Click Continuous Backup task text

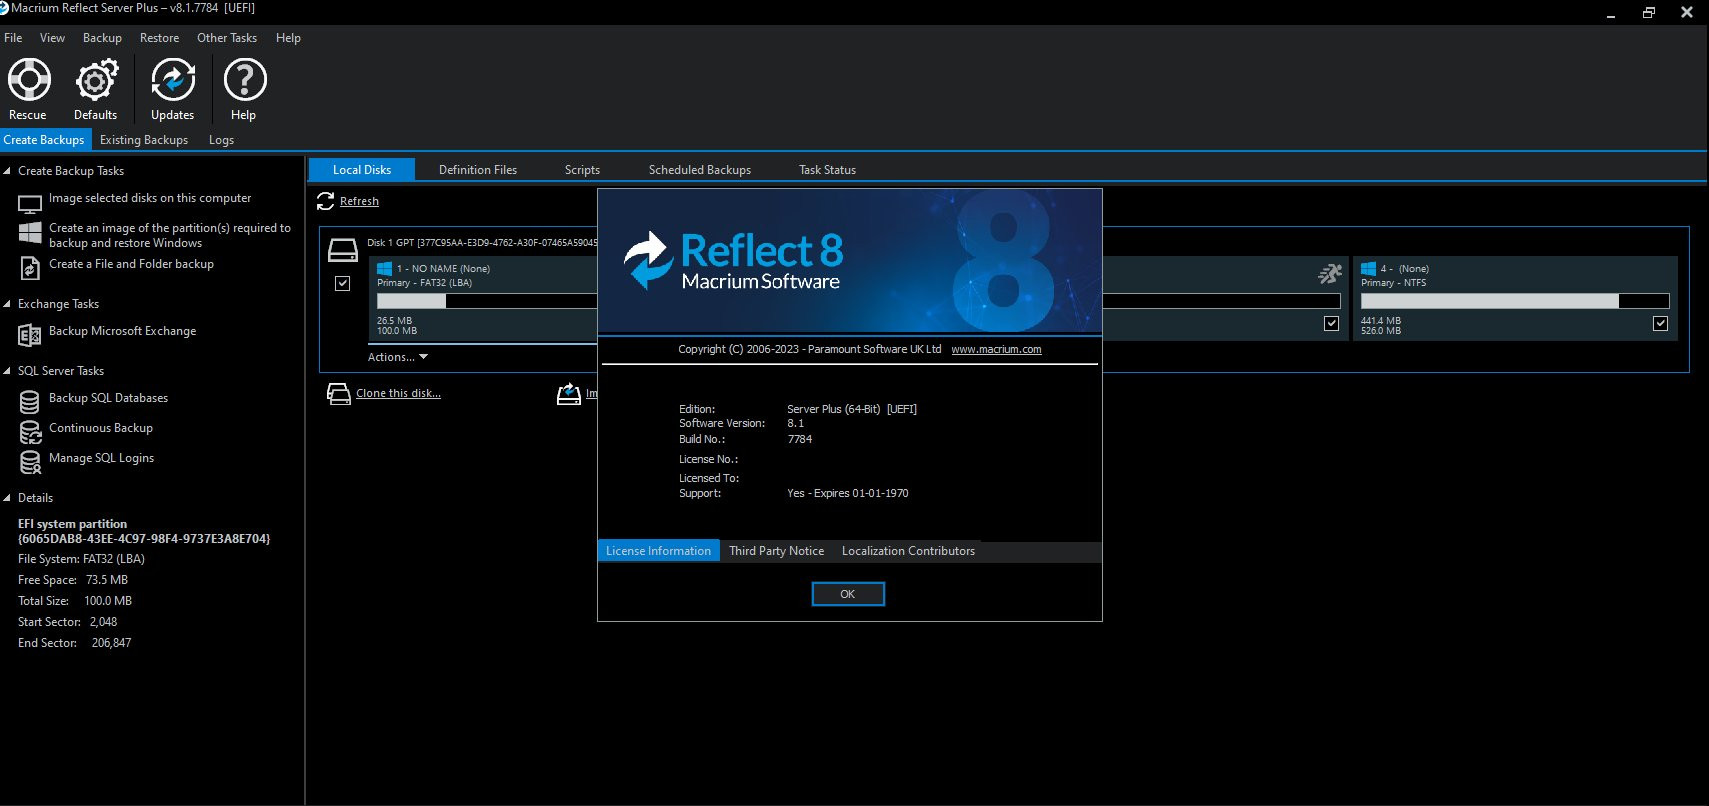[x=101, y=428]
